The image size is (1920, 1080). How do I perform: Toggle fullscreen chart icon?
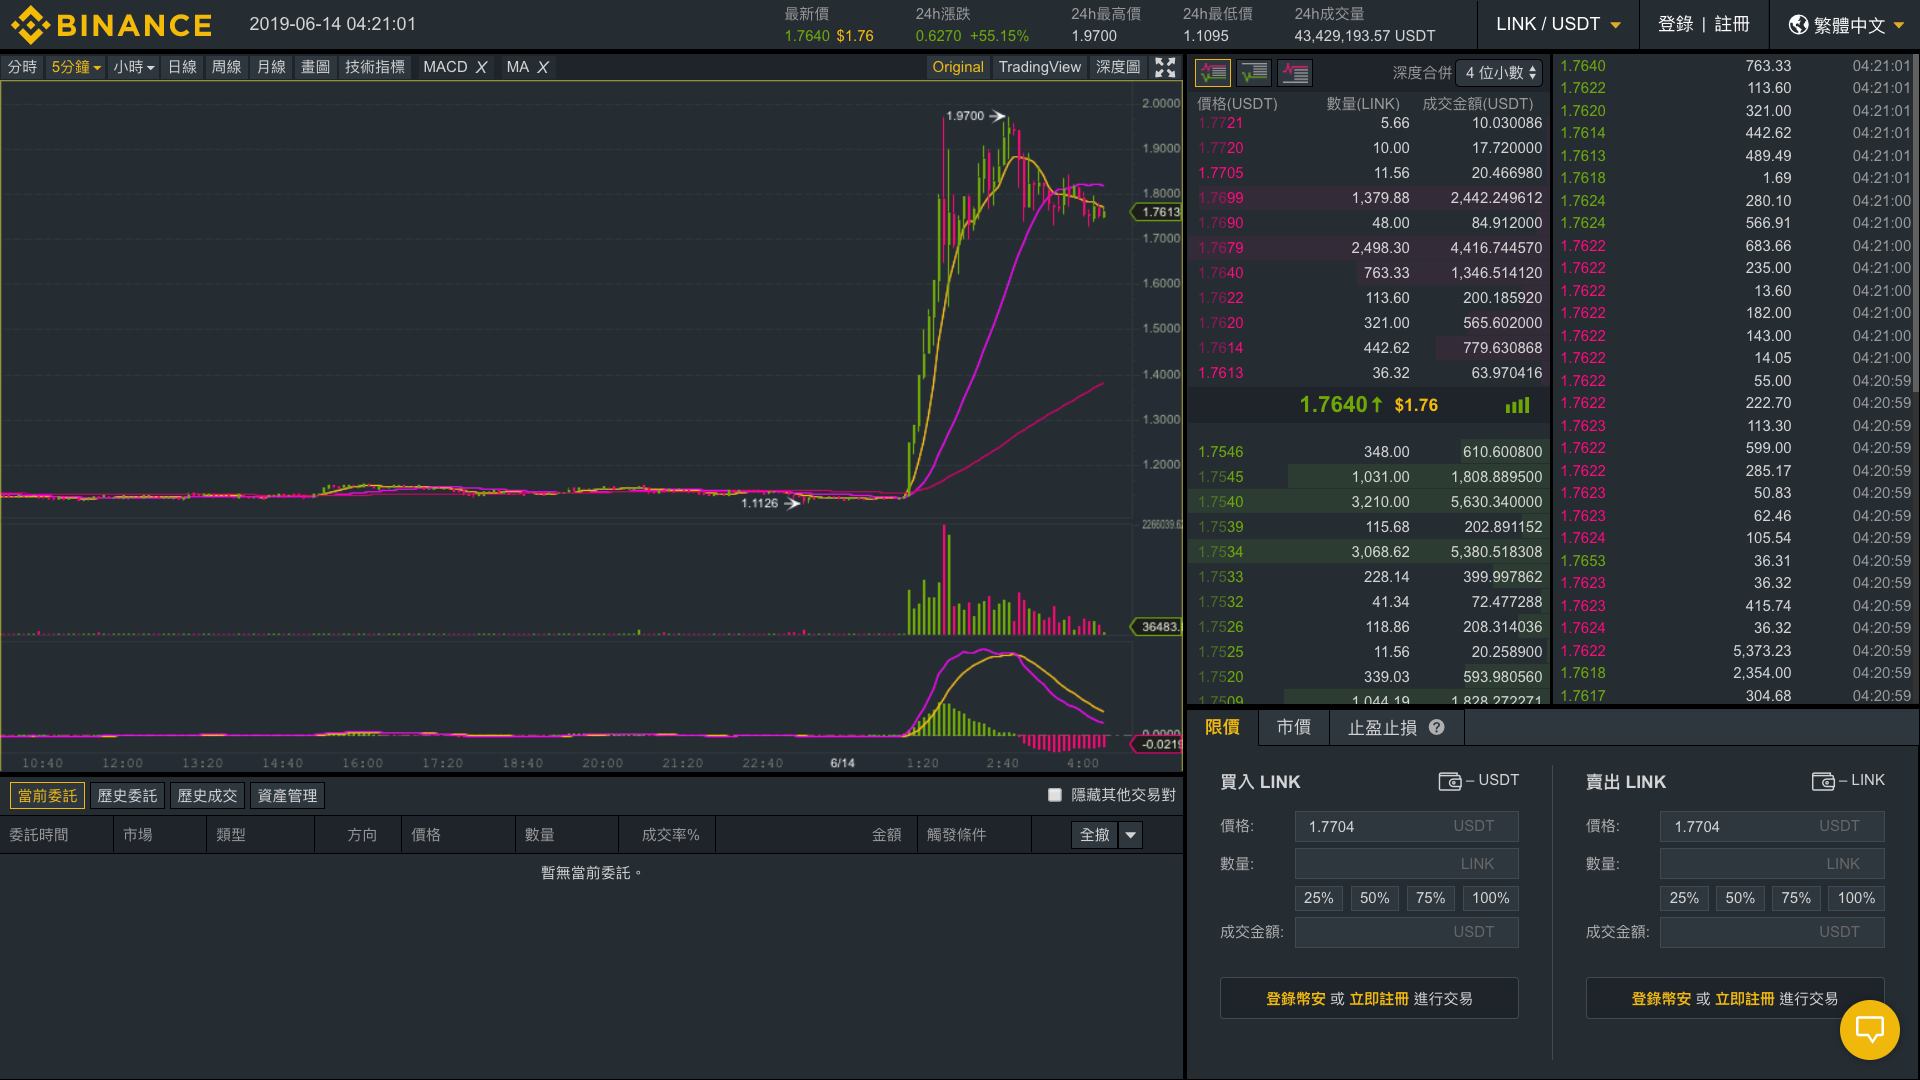click(1165, 67)
